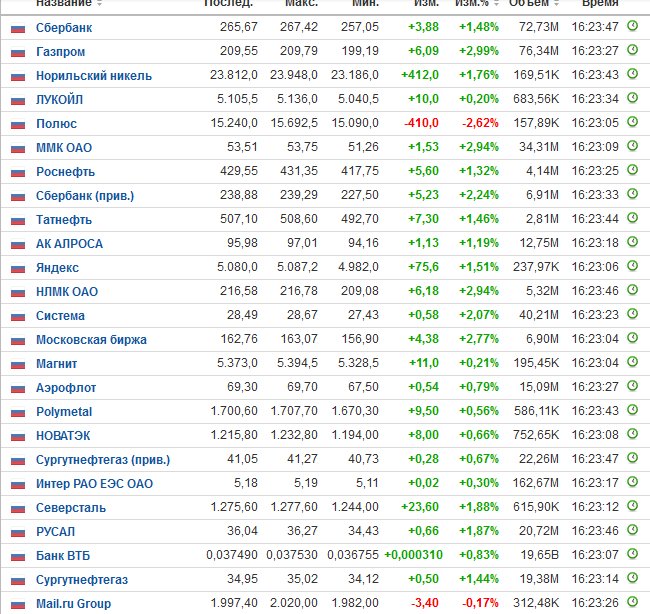Screen dimensions: 650x614
Task: Open the Аэрофлот stock link
Action: [66, 388]
